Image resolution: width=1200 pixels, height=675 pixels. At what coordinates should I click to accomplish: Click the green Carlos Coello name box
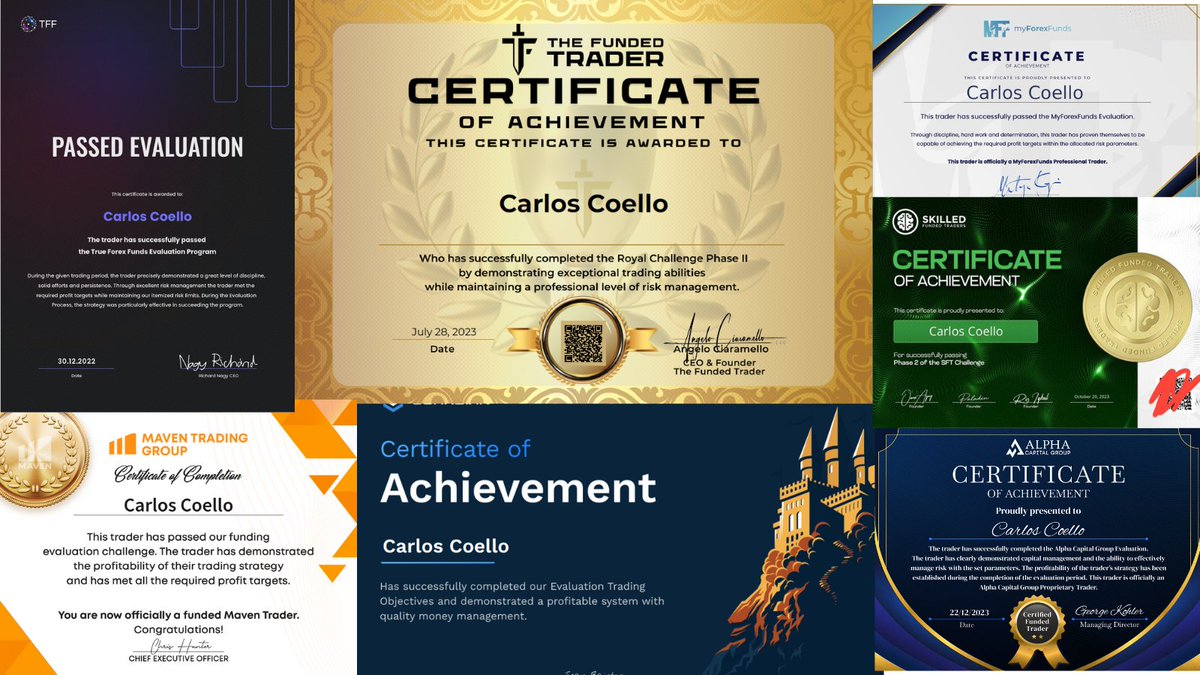click(x=965, y=331)
